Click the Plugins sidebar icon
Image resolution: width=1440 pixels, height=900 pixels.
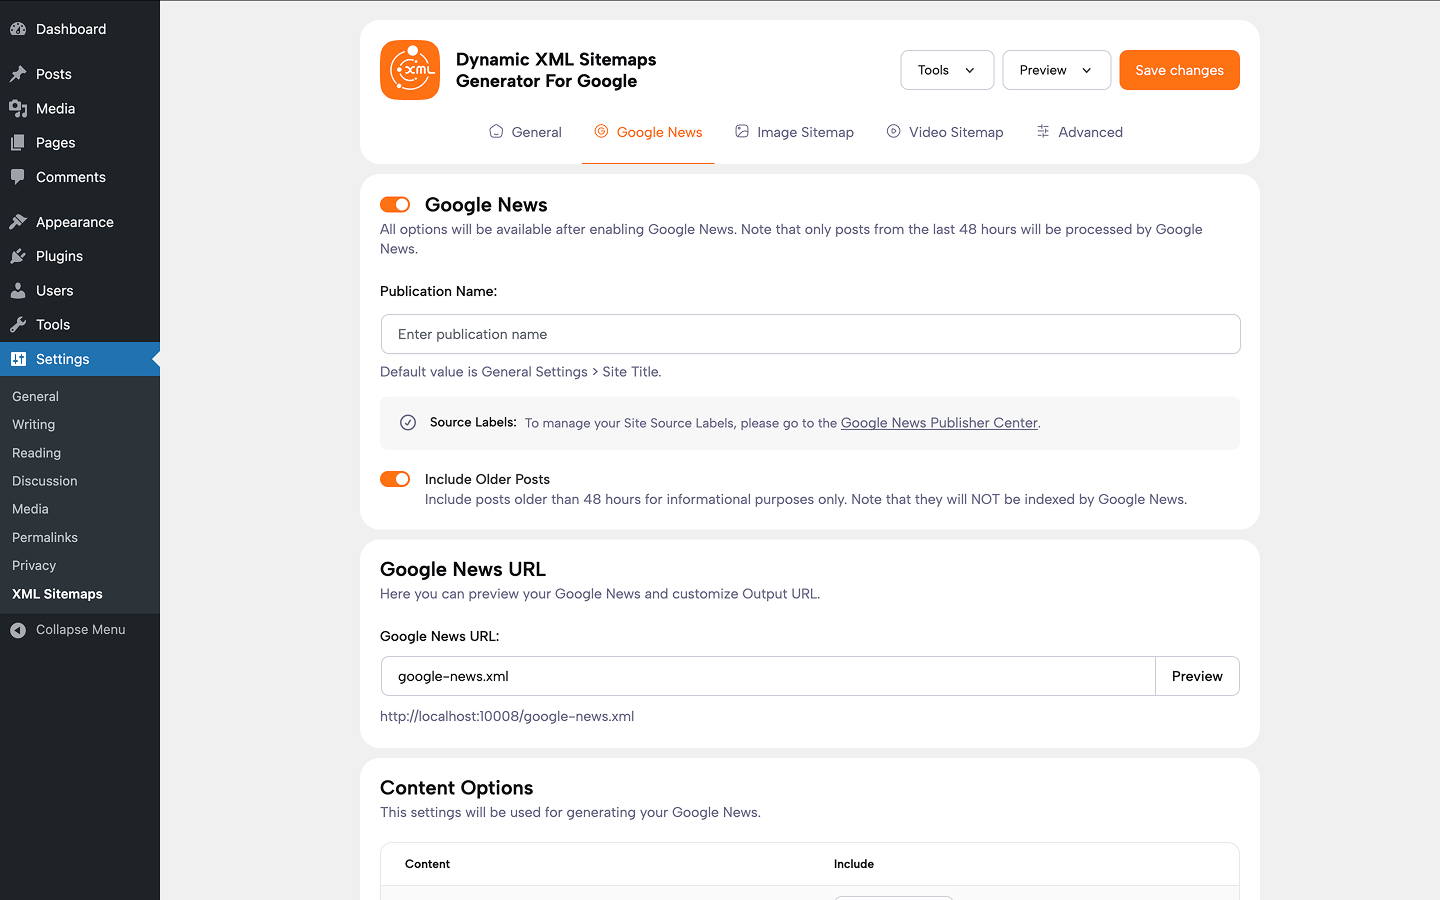[x=18, y=256]
